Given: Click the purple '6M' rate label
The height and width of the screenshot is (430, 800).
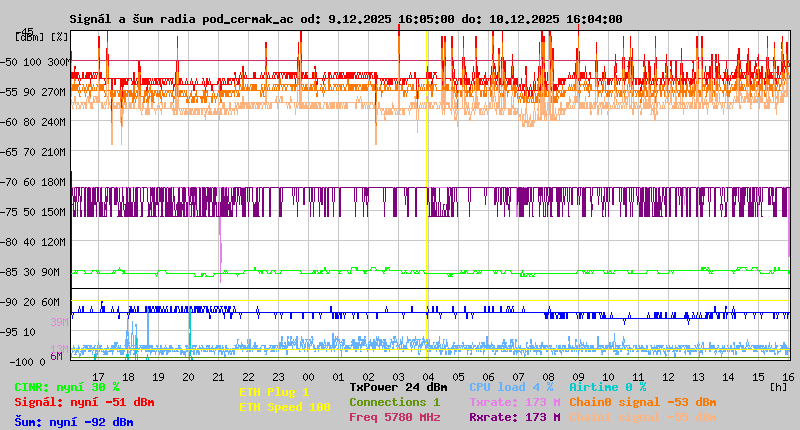Looking at the screenshot, I should (x=56, y=356).
